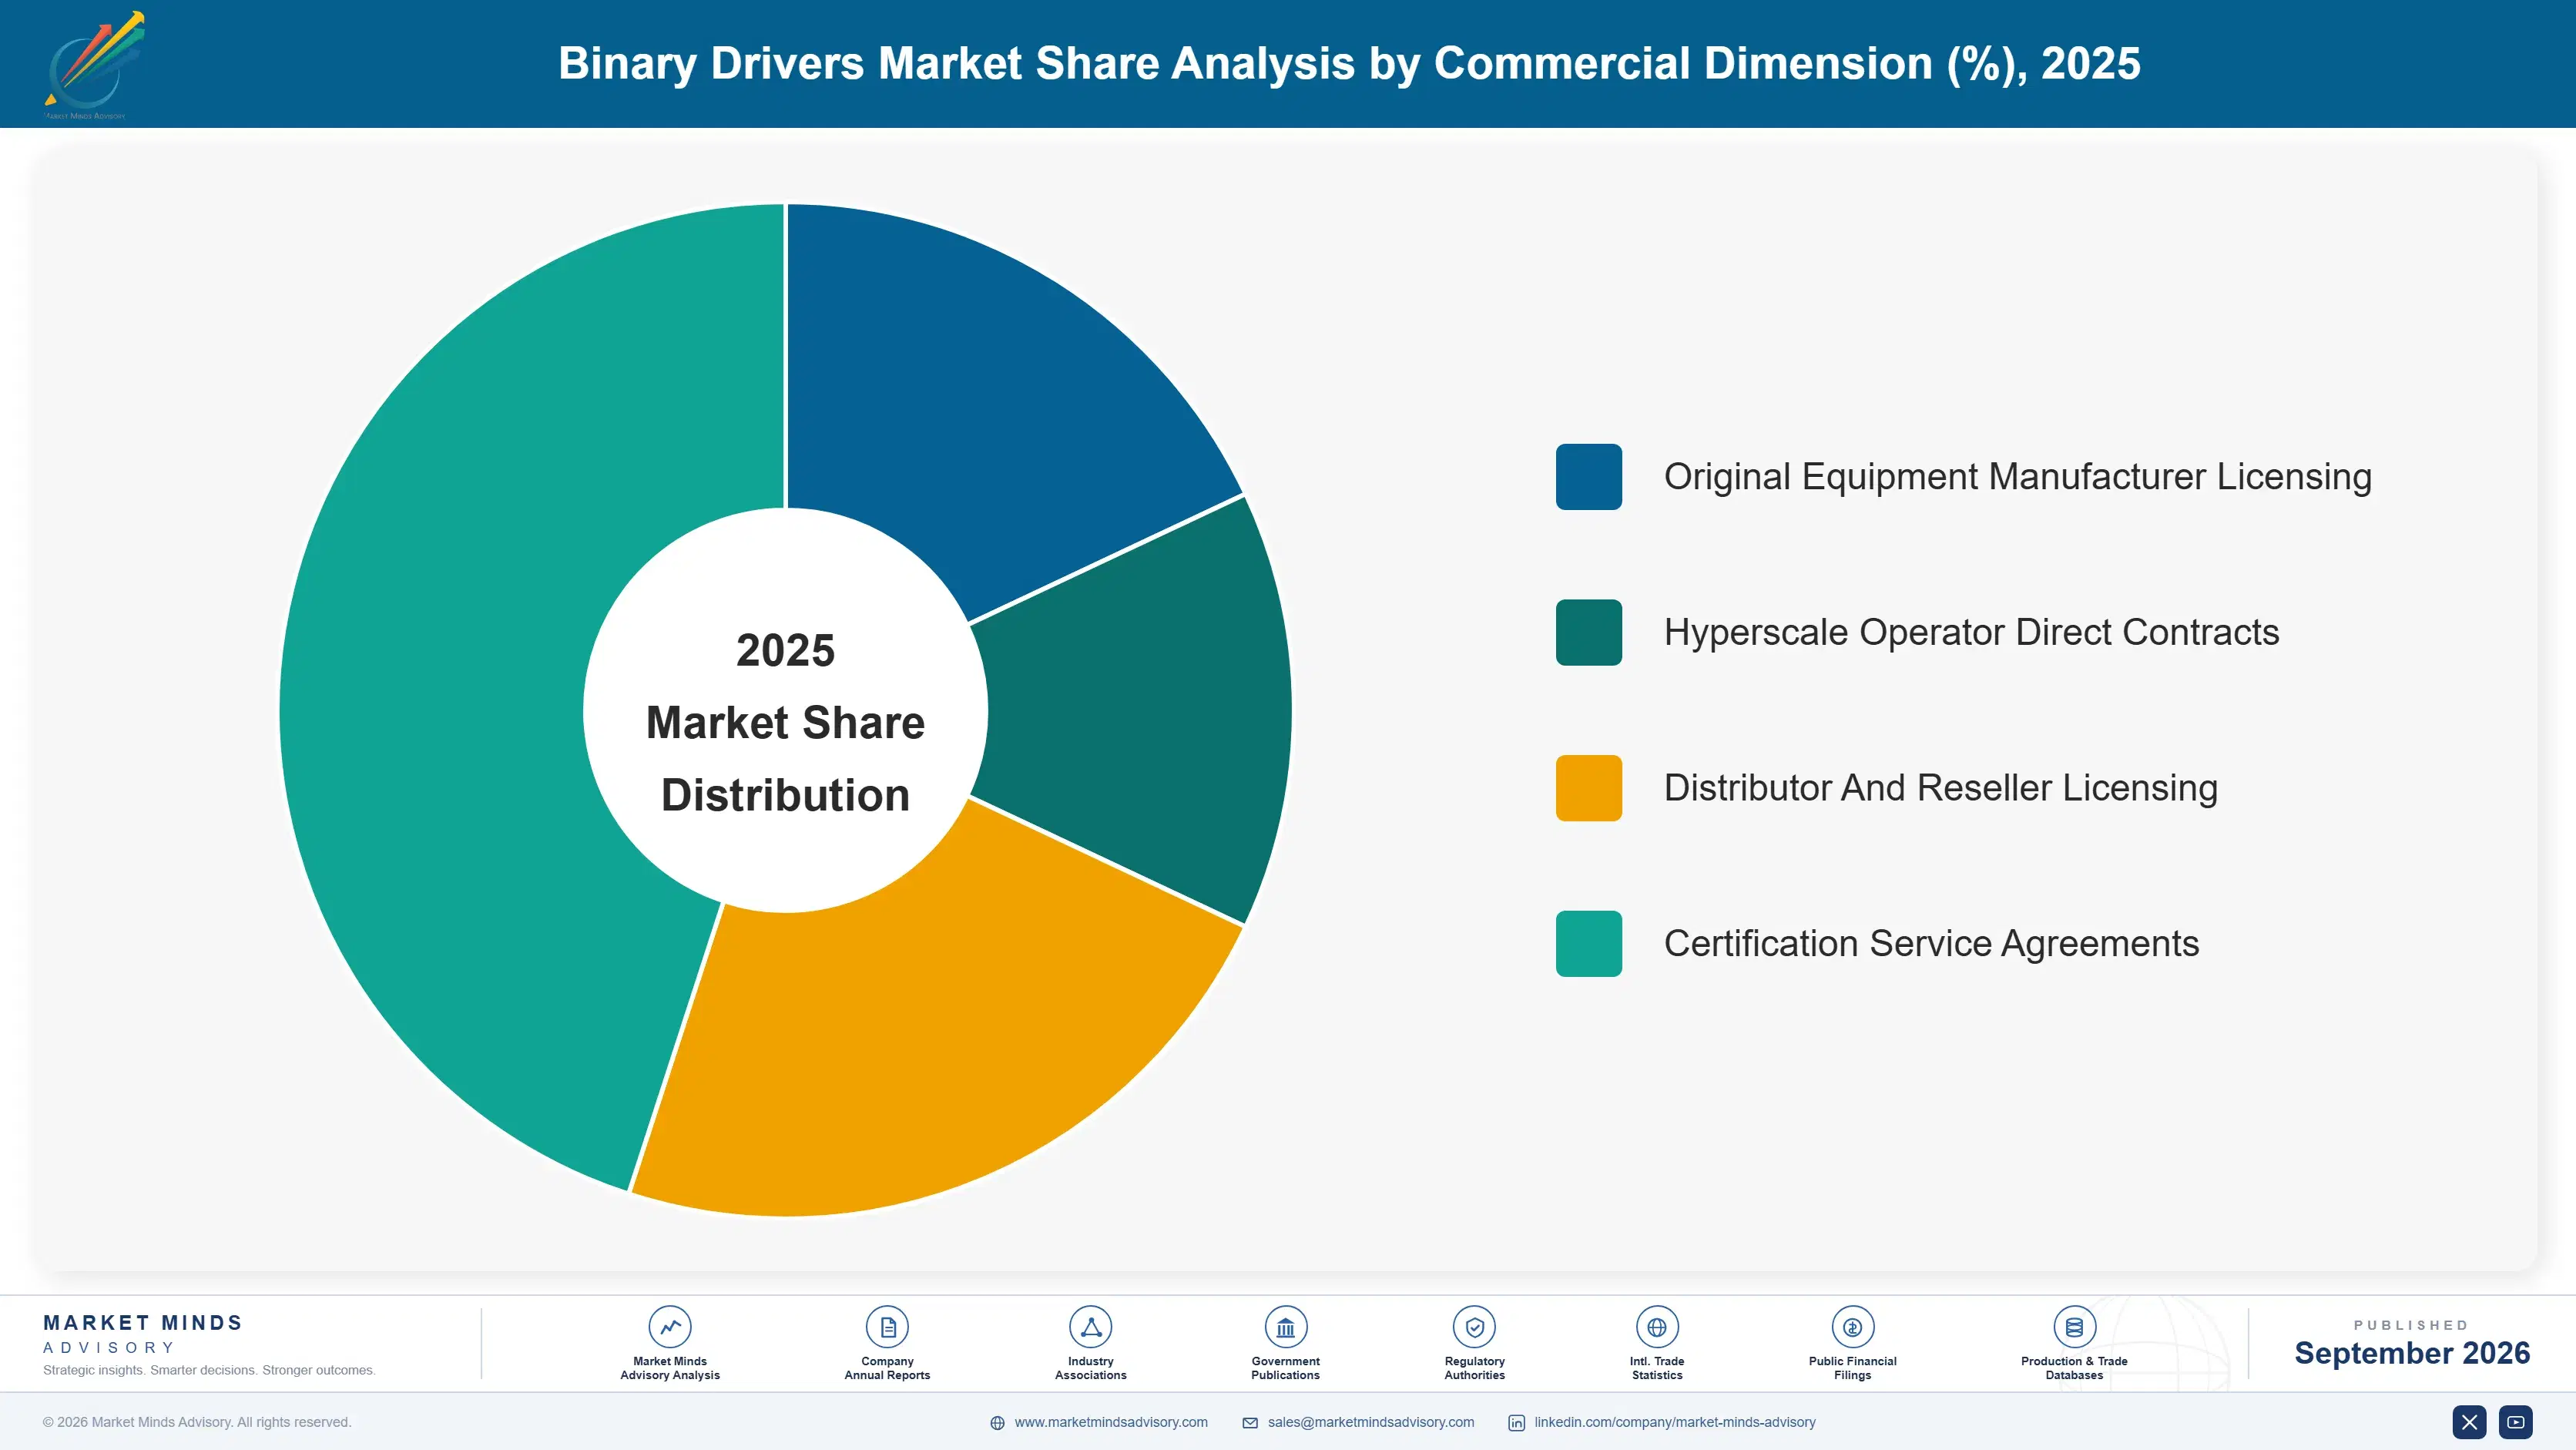Click the 2025 Market Share Distribution center text
The image size is (2576, 1450).
[785, 722]
